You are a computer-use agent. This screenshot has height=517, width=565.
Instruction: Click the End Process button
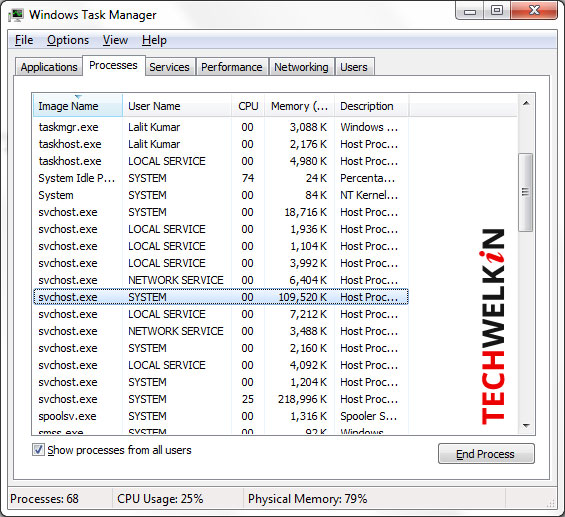click(486, 454)
